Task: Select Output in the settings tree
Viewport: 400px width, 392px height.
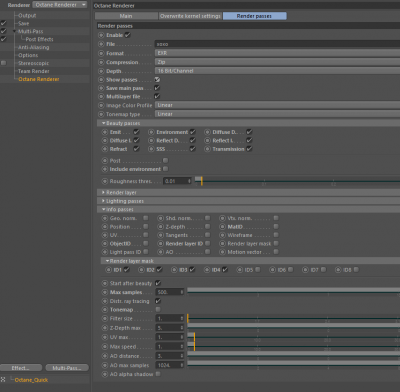Action: point(27,15)
